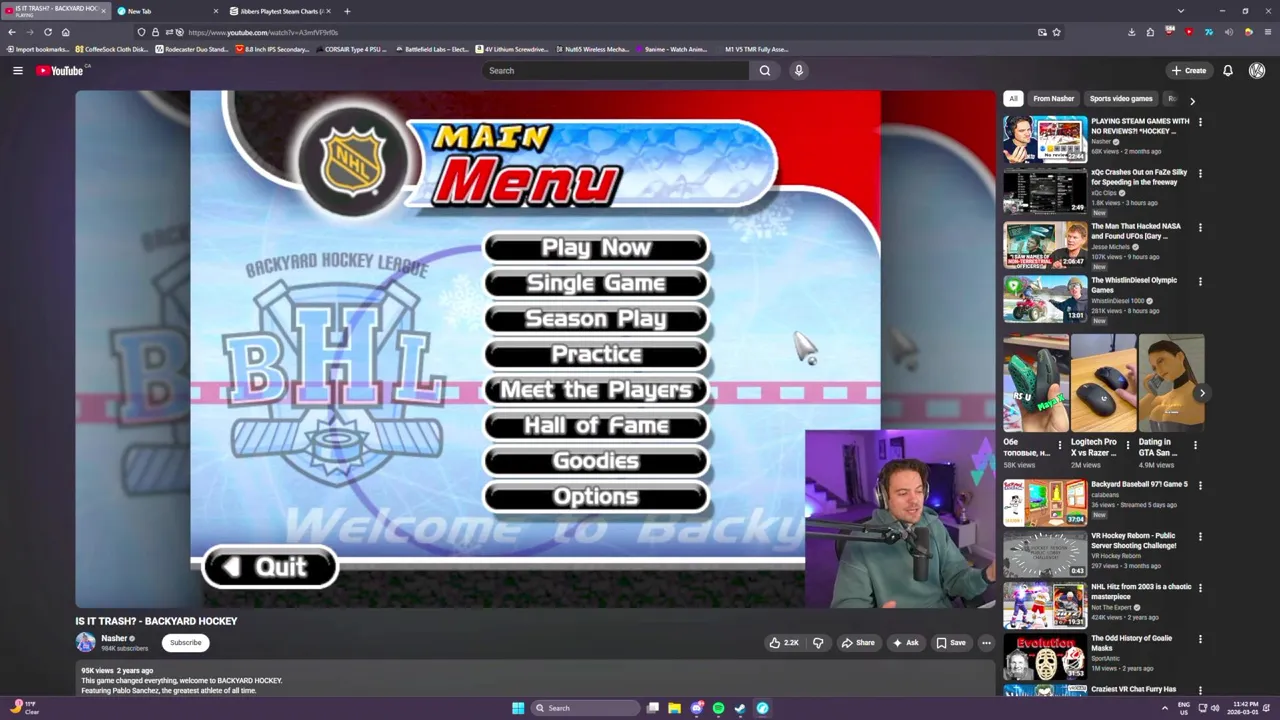Switch to Jibbers Playtest Steam Charts tab
This screenshot has height=720, width=1280.
point(280,11)
